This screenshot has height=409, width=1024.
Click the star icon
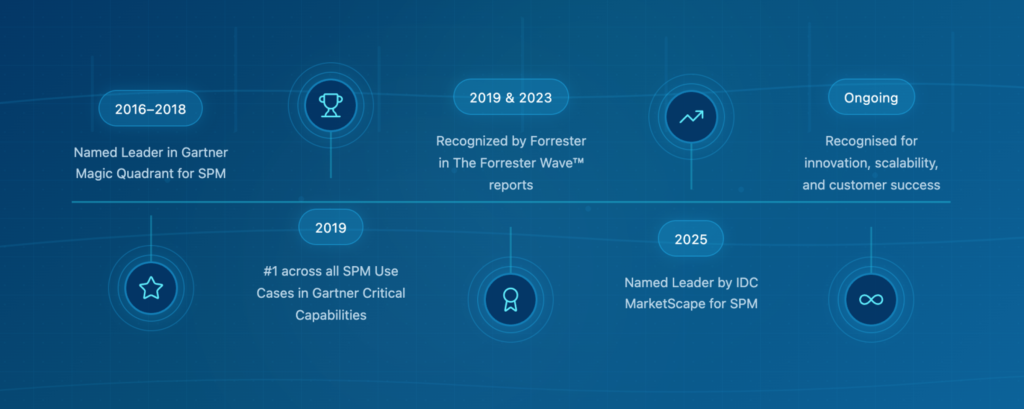click(150, 289)
